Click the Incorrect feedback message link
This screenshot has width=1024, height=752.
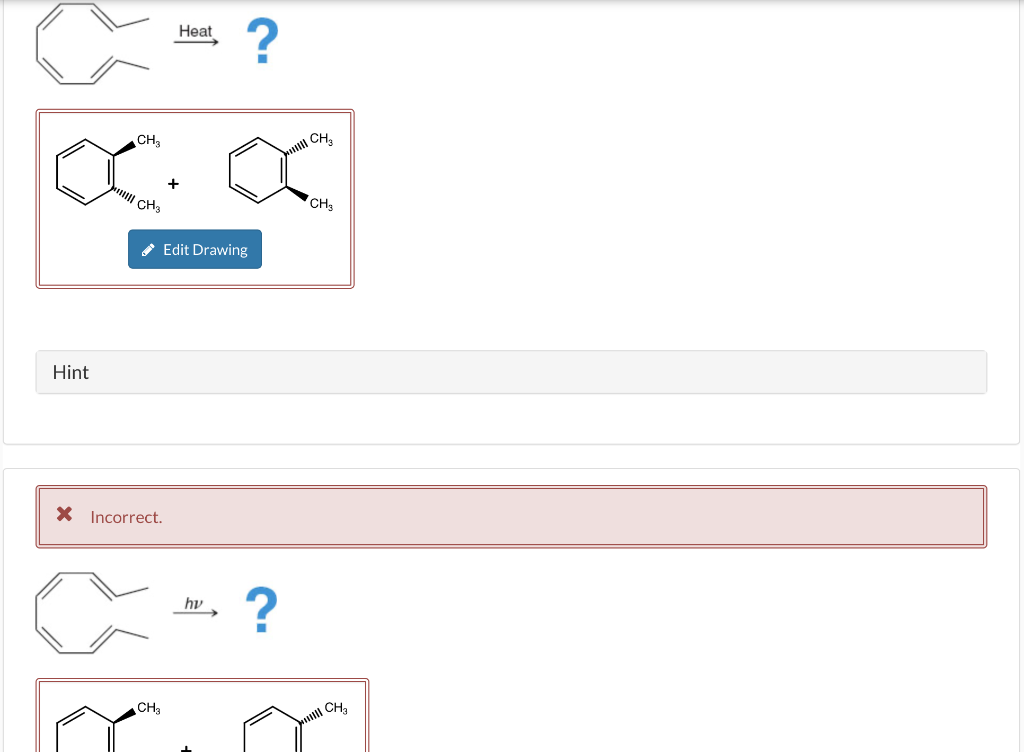pos(126,517)
